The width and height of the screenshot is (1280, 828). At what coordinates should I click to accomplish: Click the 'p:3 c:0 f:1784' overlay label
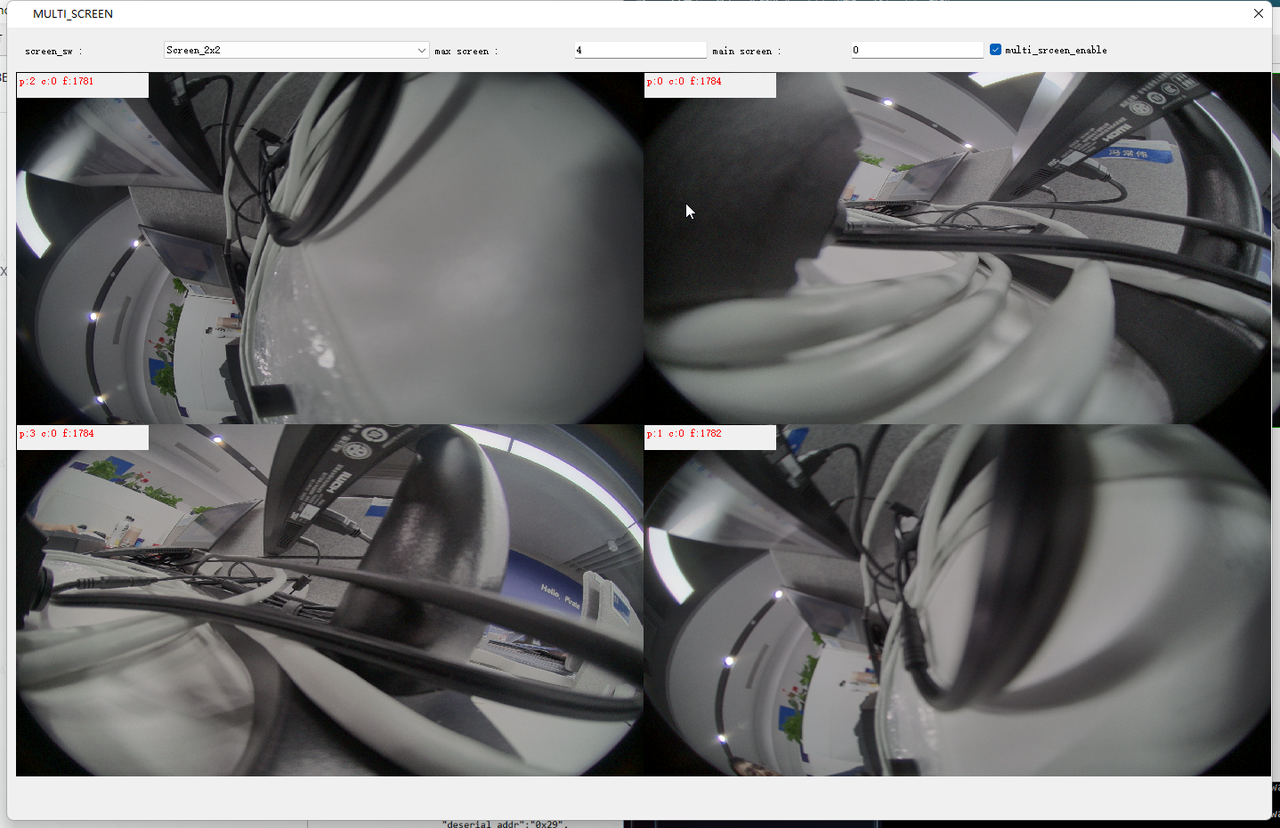click(x=57, y=434)
